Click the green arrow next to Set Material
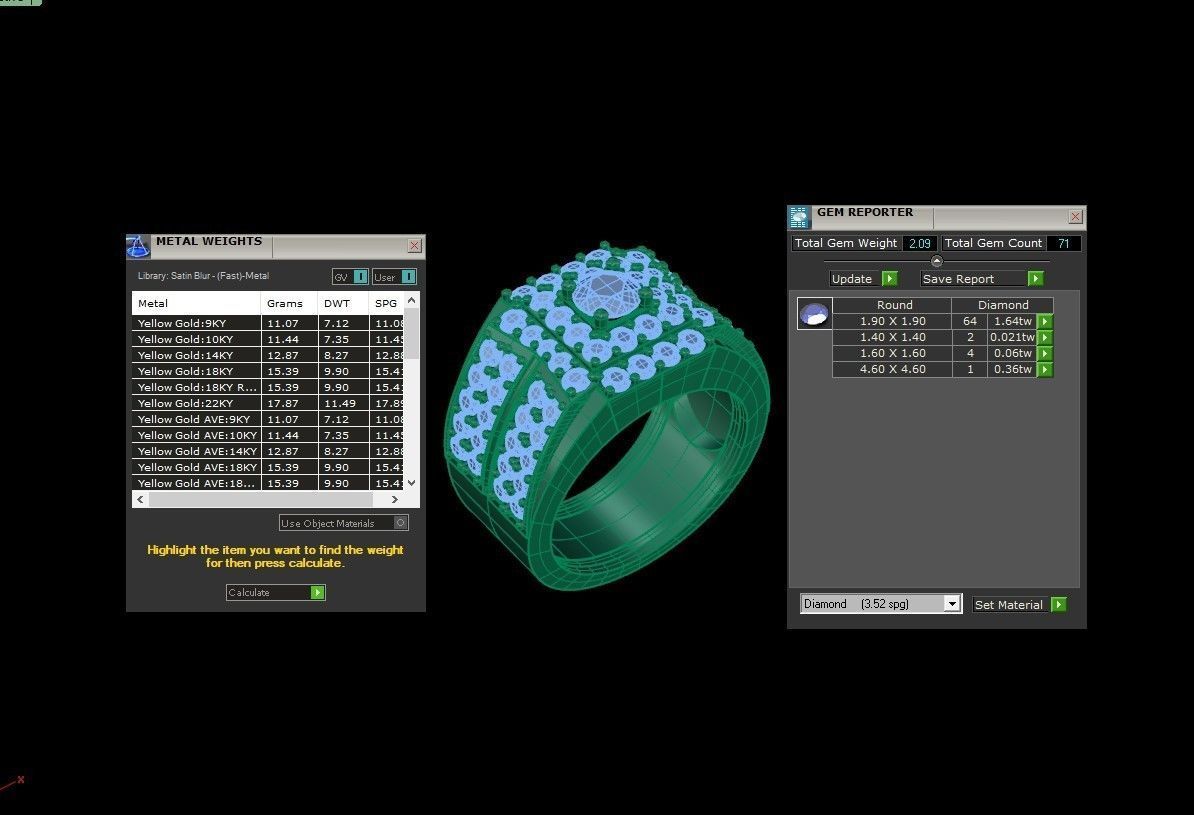The width and height of the screenshot is (1194, 815). tap(1058, 604)
